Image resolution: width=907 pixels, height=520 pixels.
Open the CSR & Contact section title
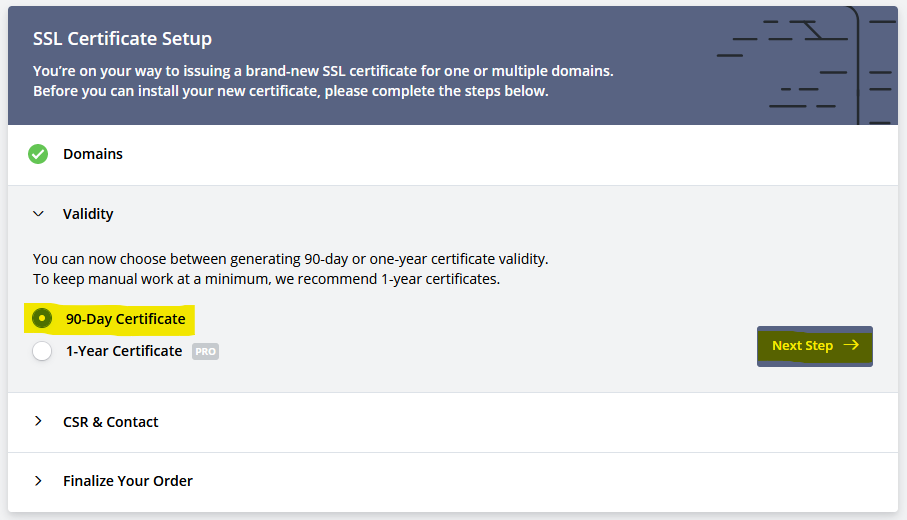110,422
